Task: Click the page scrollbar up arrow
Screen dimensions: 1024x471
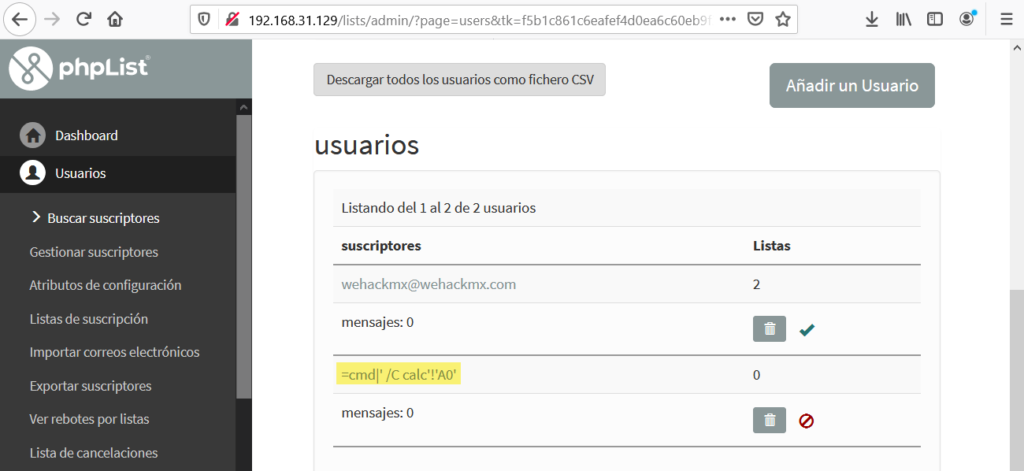Action: click(x=1017, y=48)
